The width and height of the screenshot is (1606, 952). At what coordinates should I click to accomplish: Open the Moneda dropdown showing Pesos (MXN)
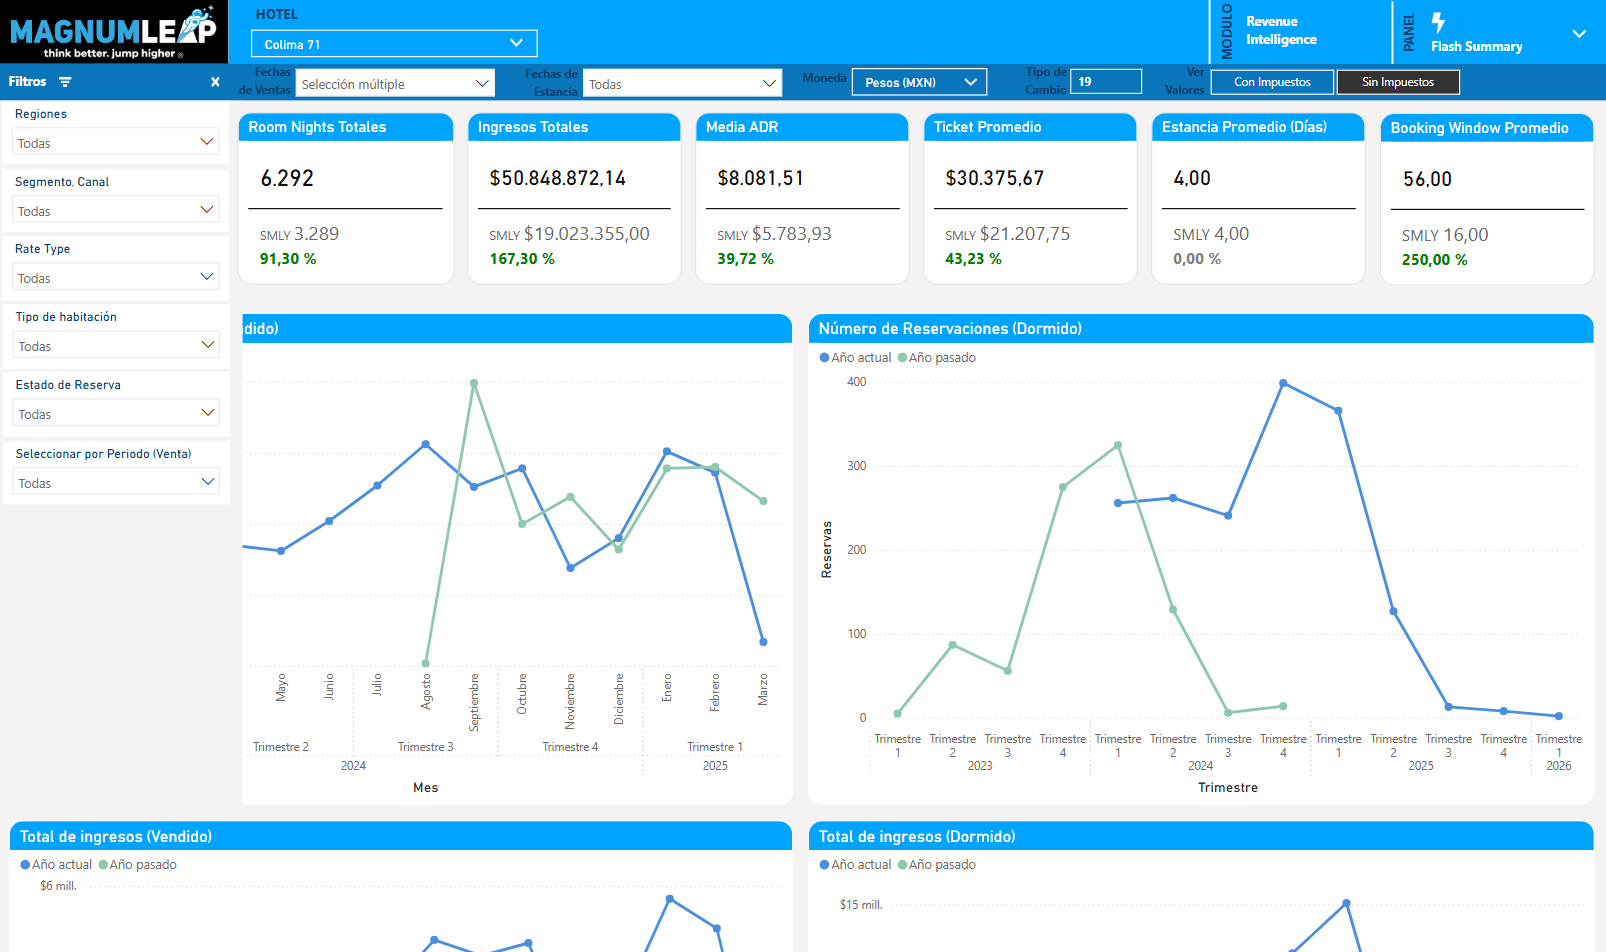[919, 82]
